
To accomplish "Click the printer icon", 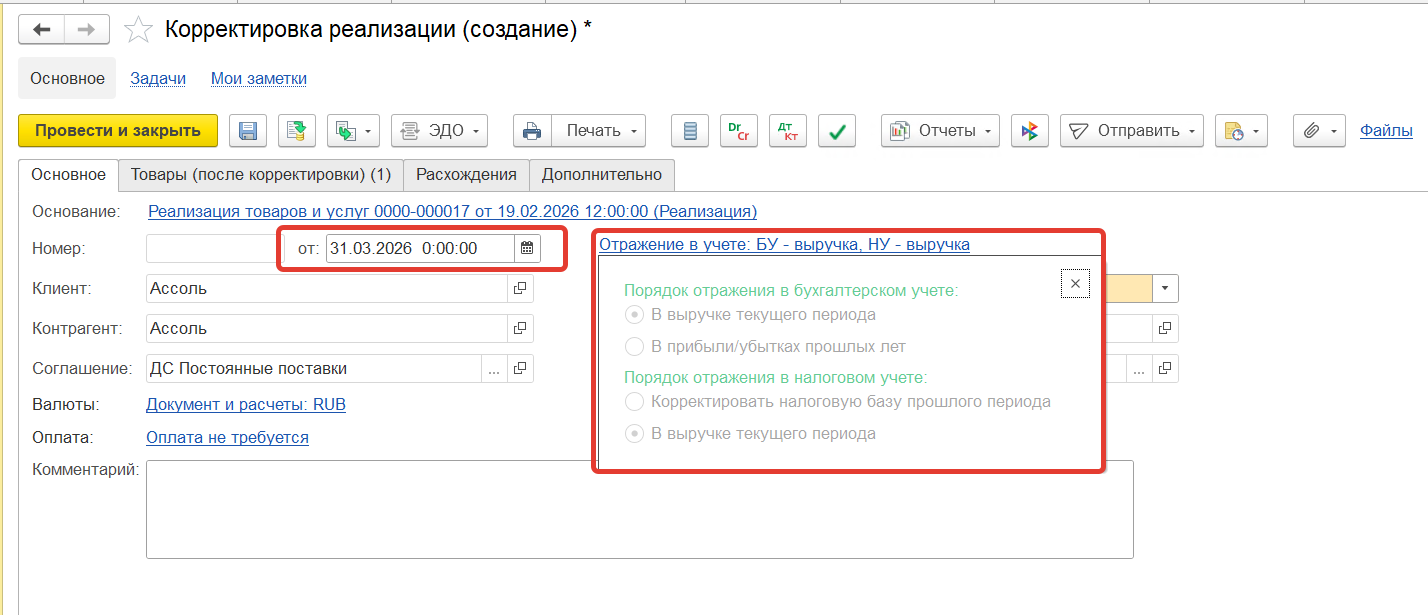I will tap(532, 131).
